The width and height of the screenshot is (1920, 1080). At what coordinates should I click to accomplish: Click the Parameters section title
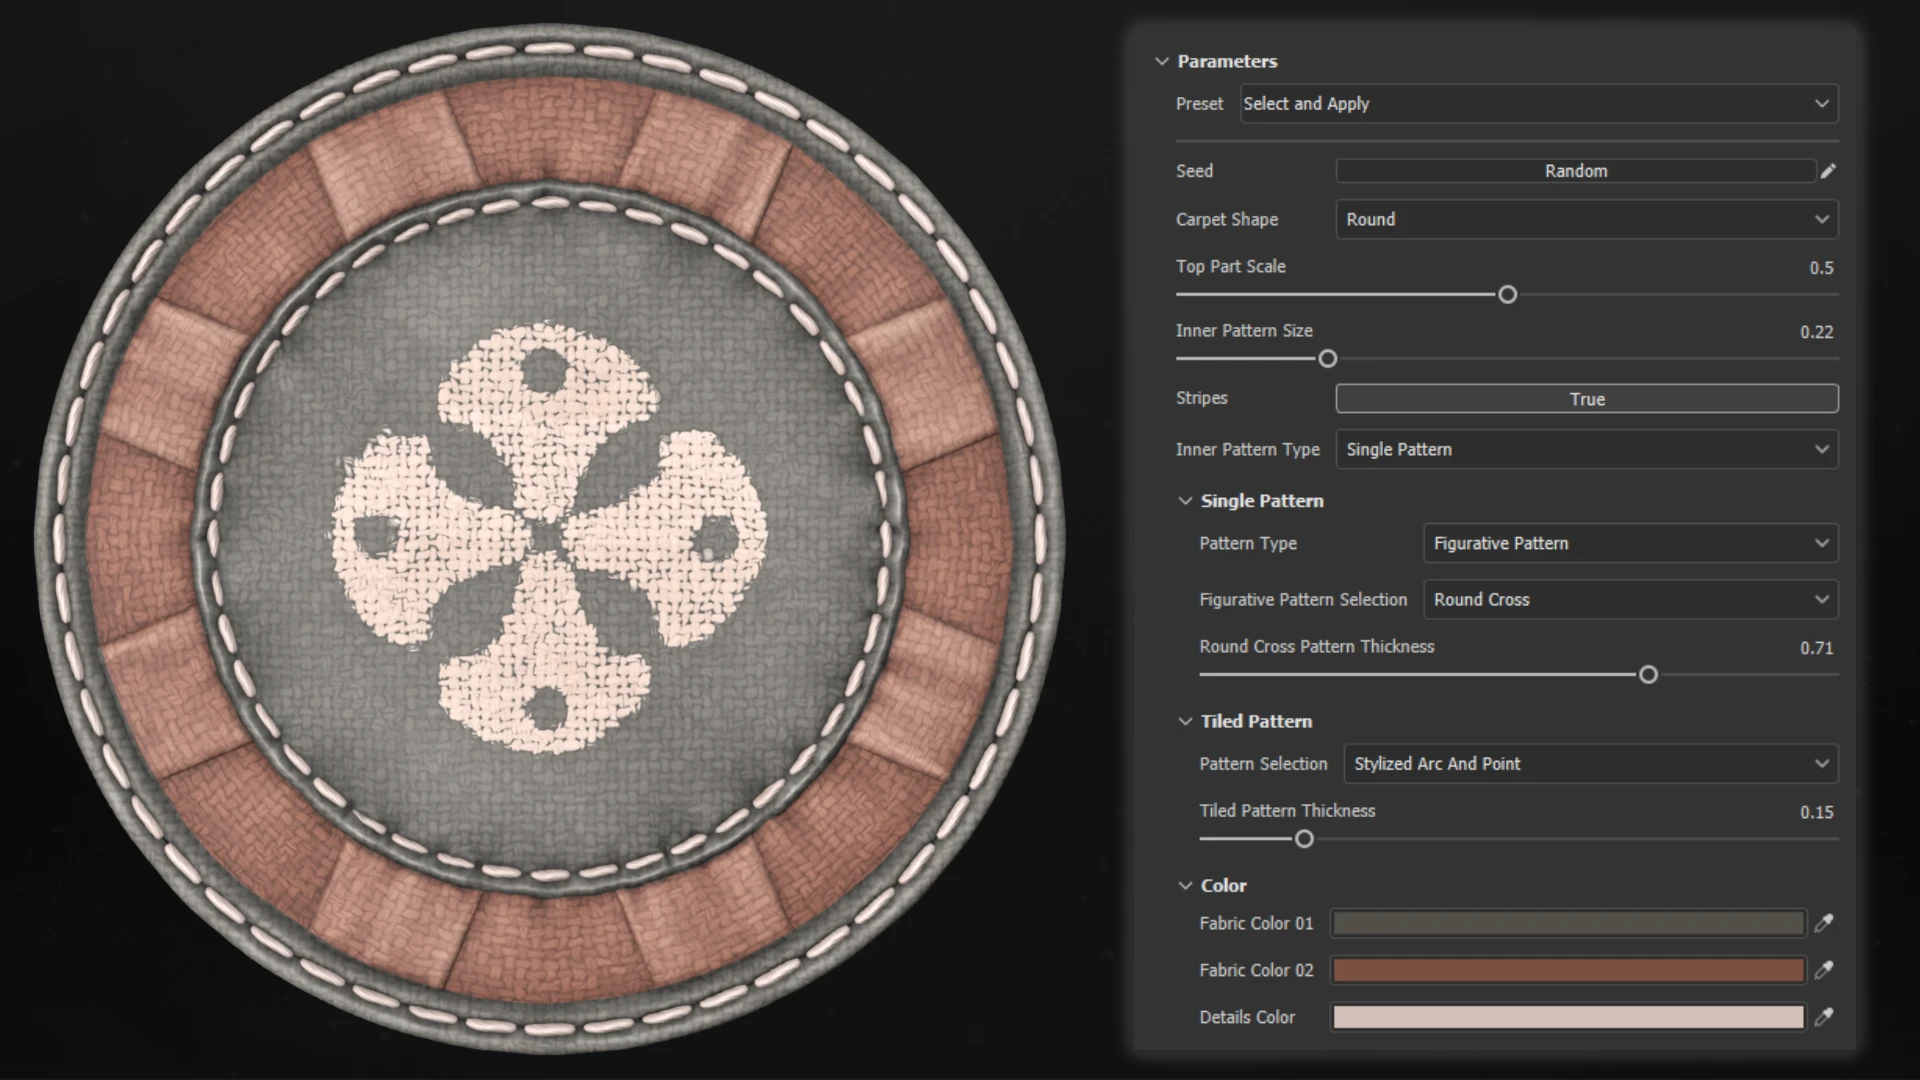(1227, 61)
